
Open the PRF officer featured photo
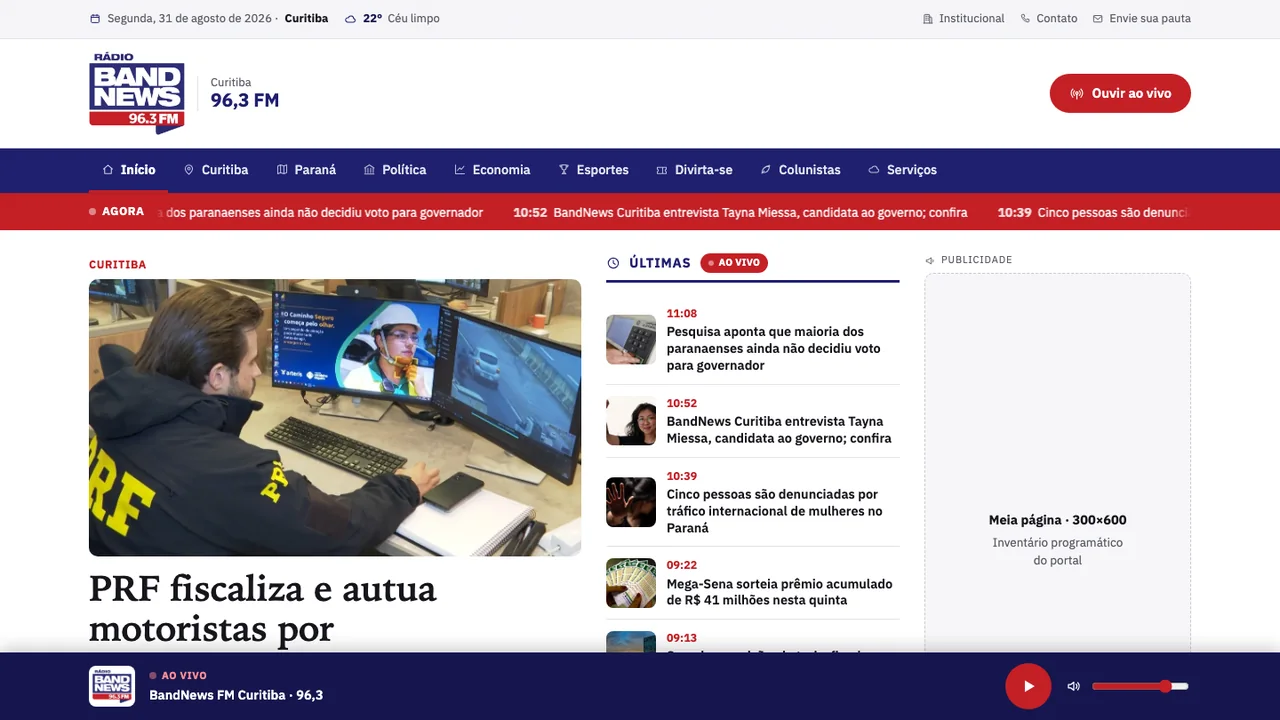click(x=335, y=417)
